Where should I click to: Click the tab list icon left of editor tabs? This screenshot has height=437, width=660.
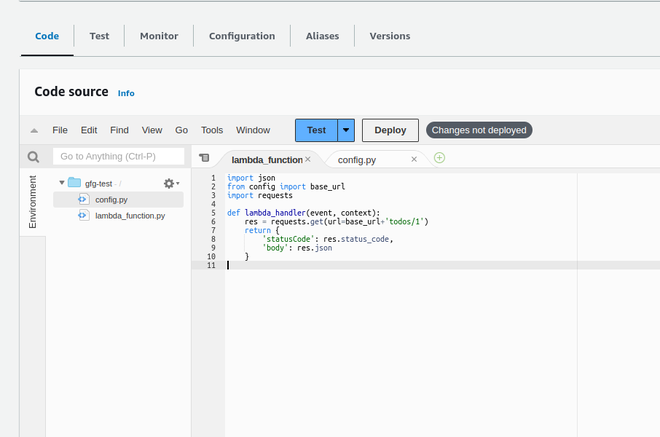[204, 158]
